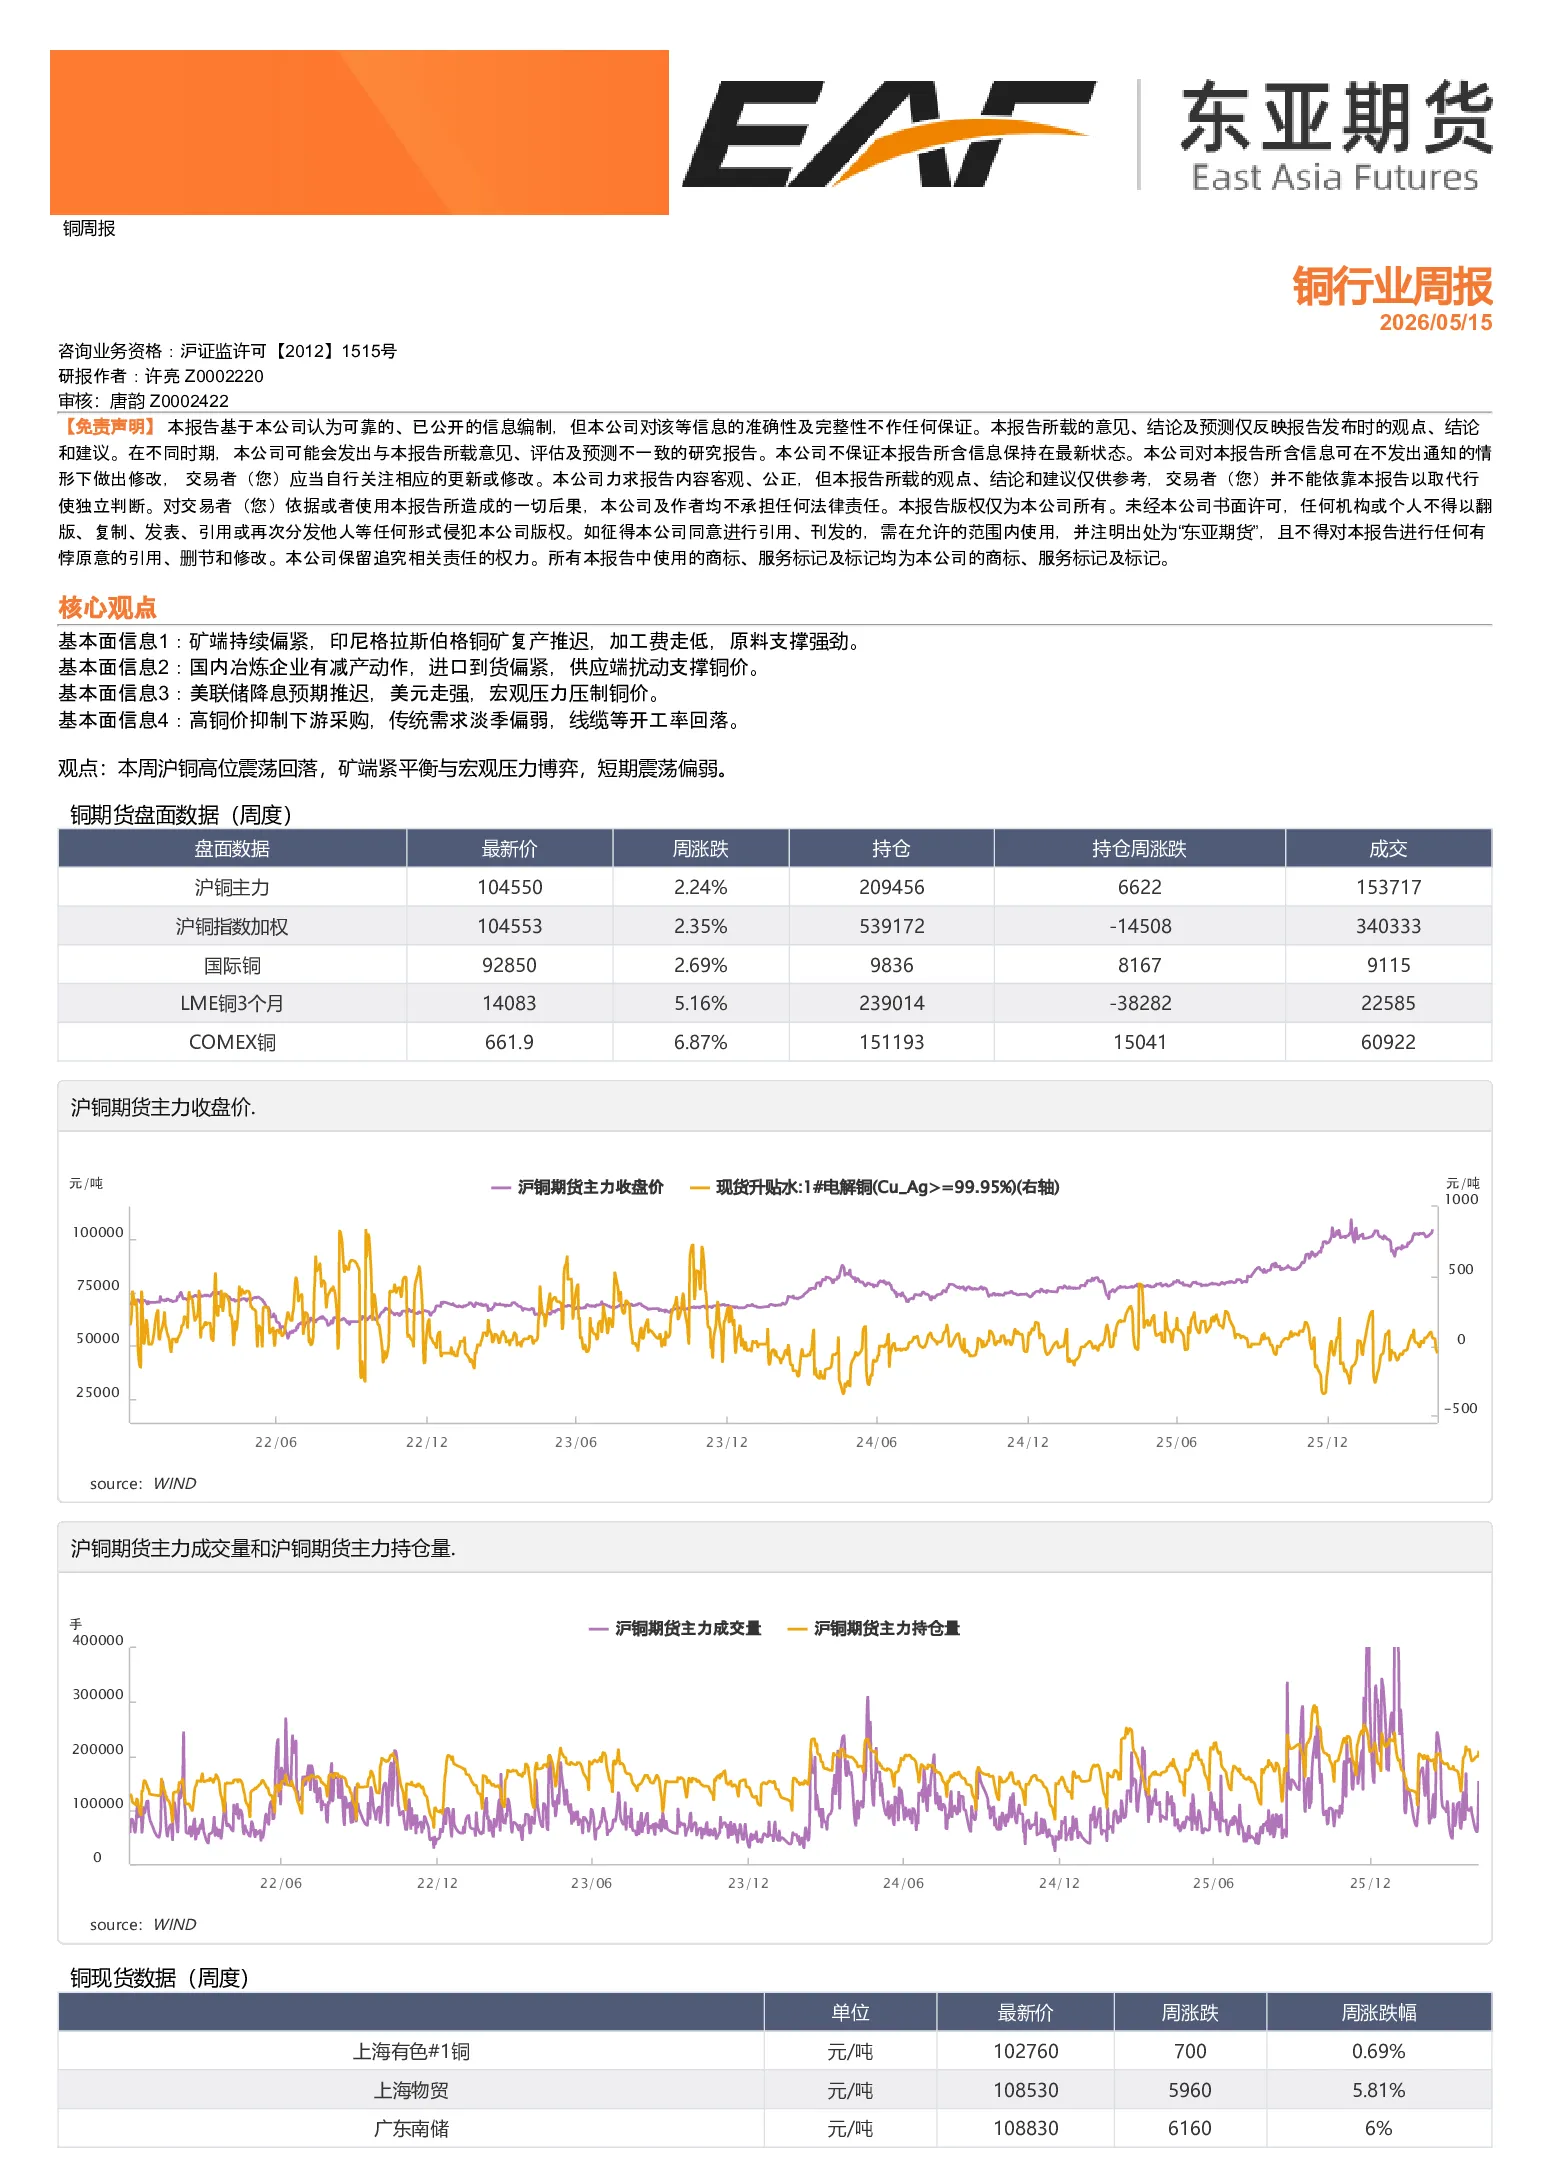Click the COMEX铜 price 661.9
This screenshot has height=2172, width=1550.
point(509,1042)
